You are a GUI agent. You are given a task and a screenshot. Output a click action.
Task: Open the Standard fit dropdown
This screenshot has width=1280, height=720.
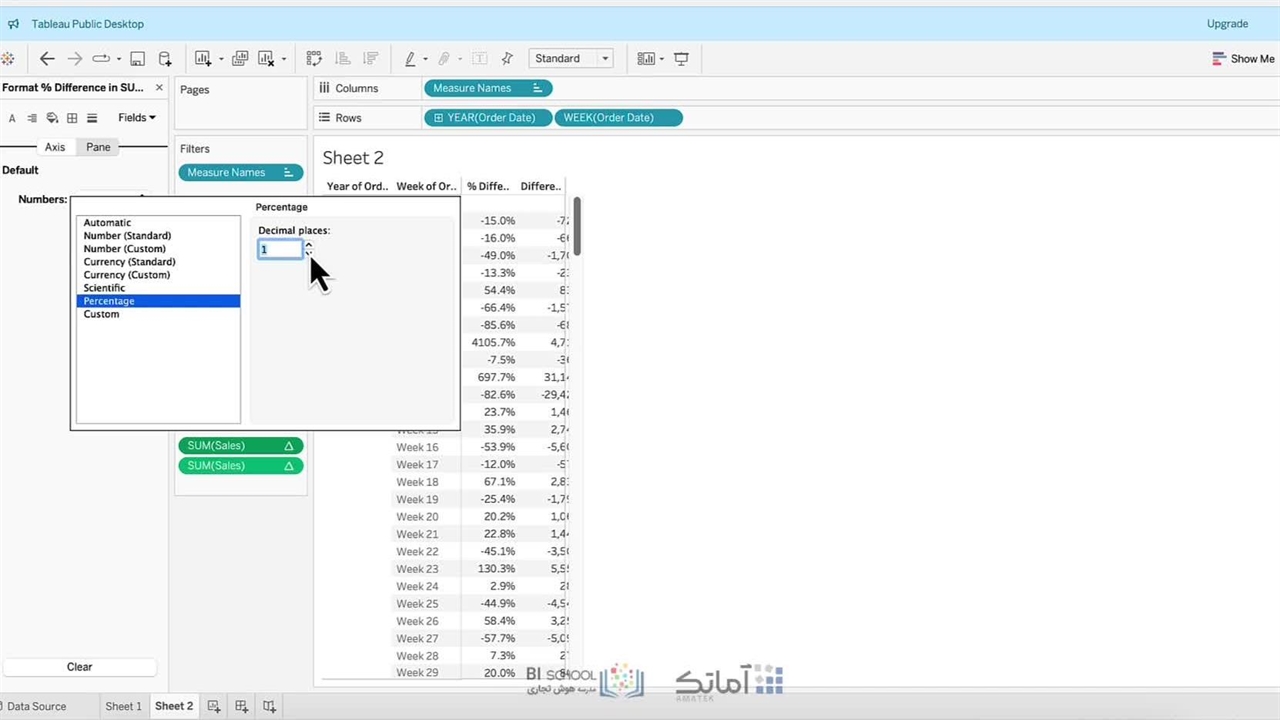coord(571,59)
